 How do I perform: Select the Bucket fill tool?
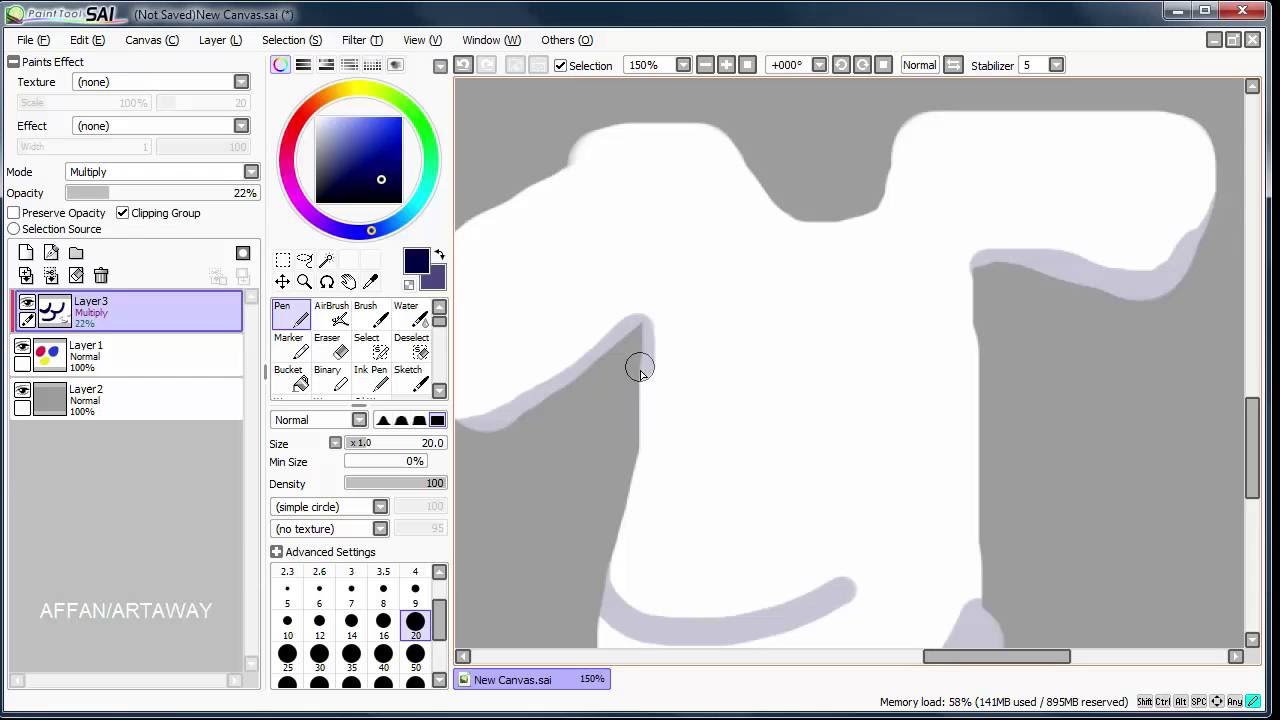291,378
